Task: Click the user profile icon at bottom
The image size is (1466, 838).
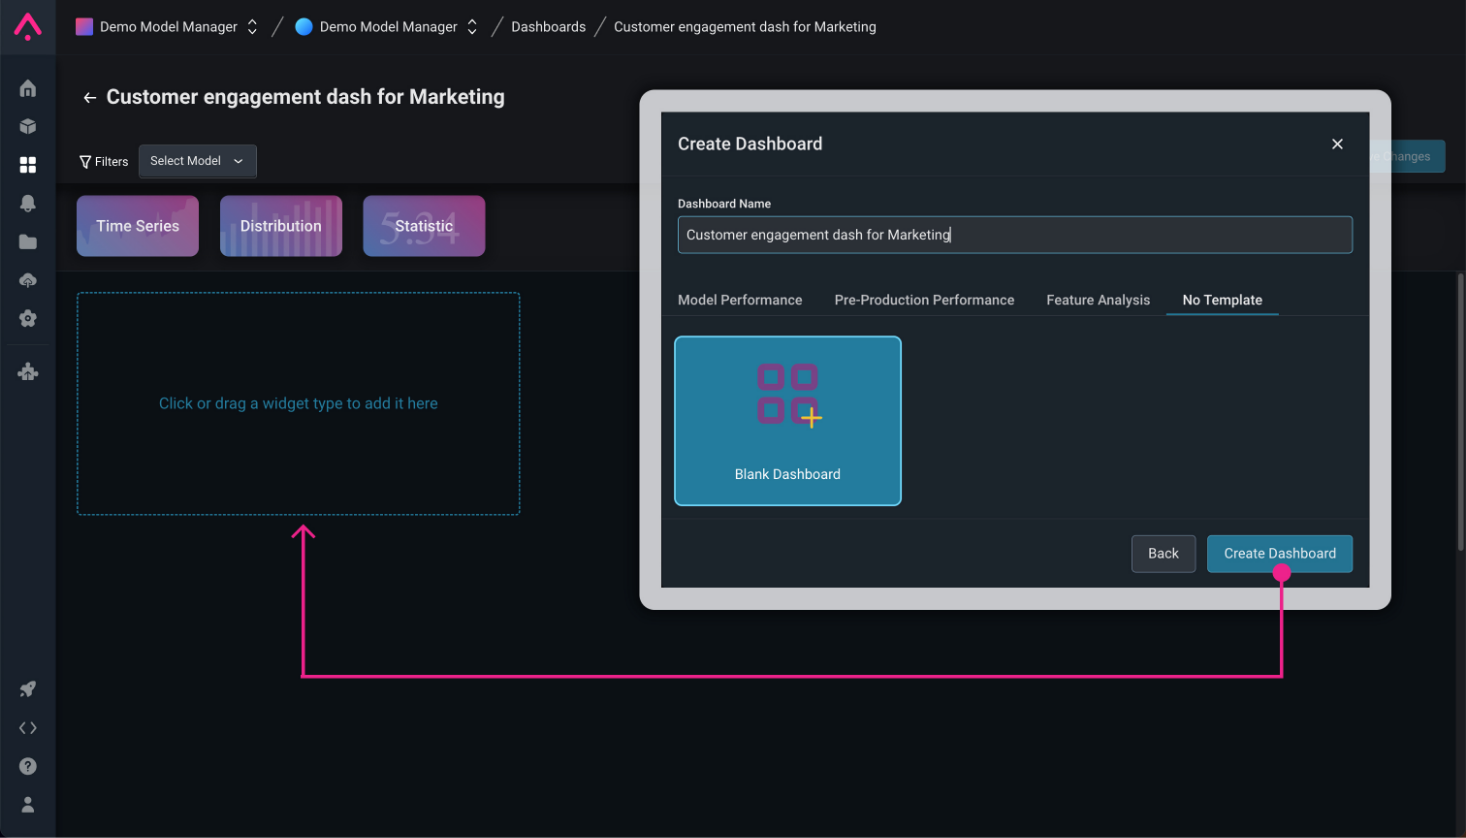Action: point(28,804)
